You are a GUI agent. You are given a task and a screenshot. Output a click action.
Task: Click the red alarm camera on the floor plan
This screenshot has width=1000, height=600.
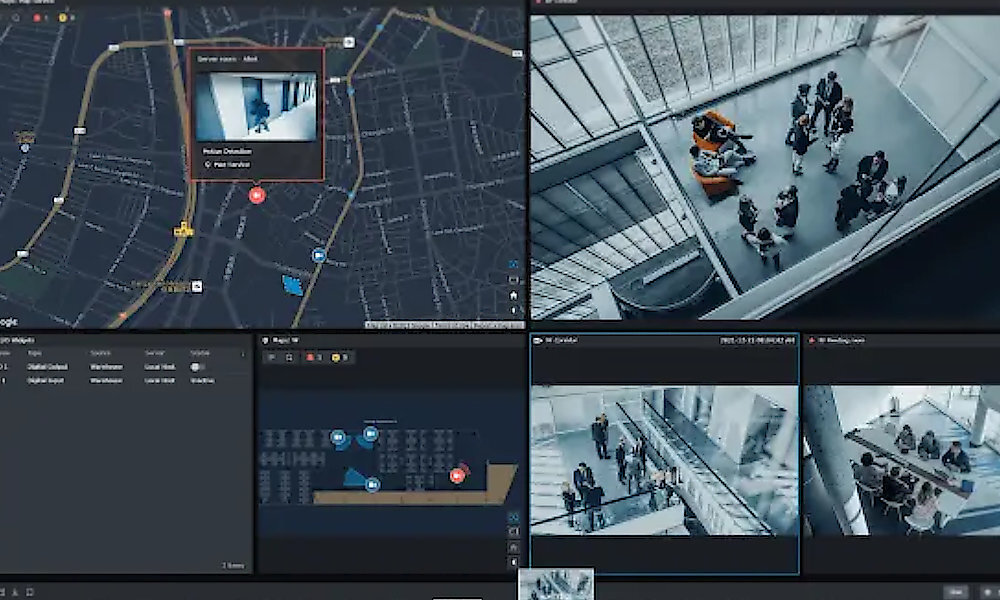pos(458,475)
